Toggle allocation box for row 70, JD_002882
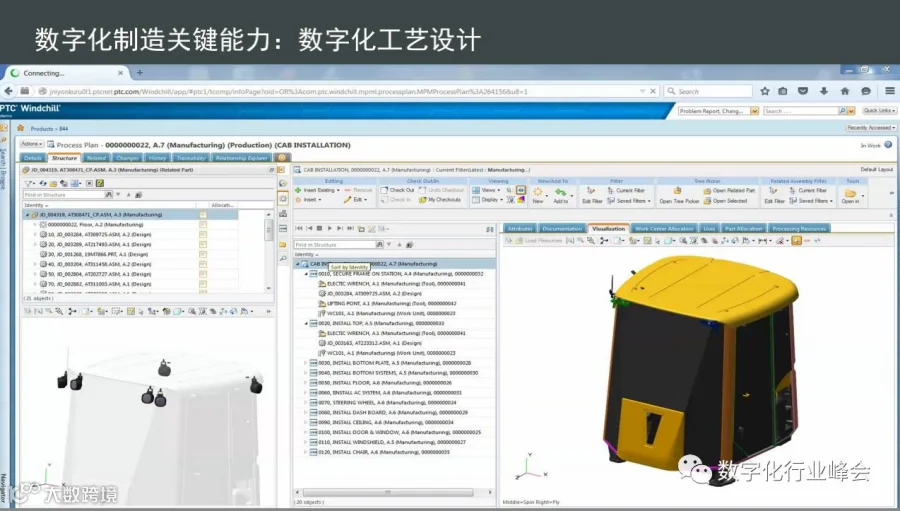Image resolution: width=900 pixels, height=511 pixels. pyautogui.click(x=203, y=284)
